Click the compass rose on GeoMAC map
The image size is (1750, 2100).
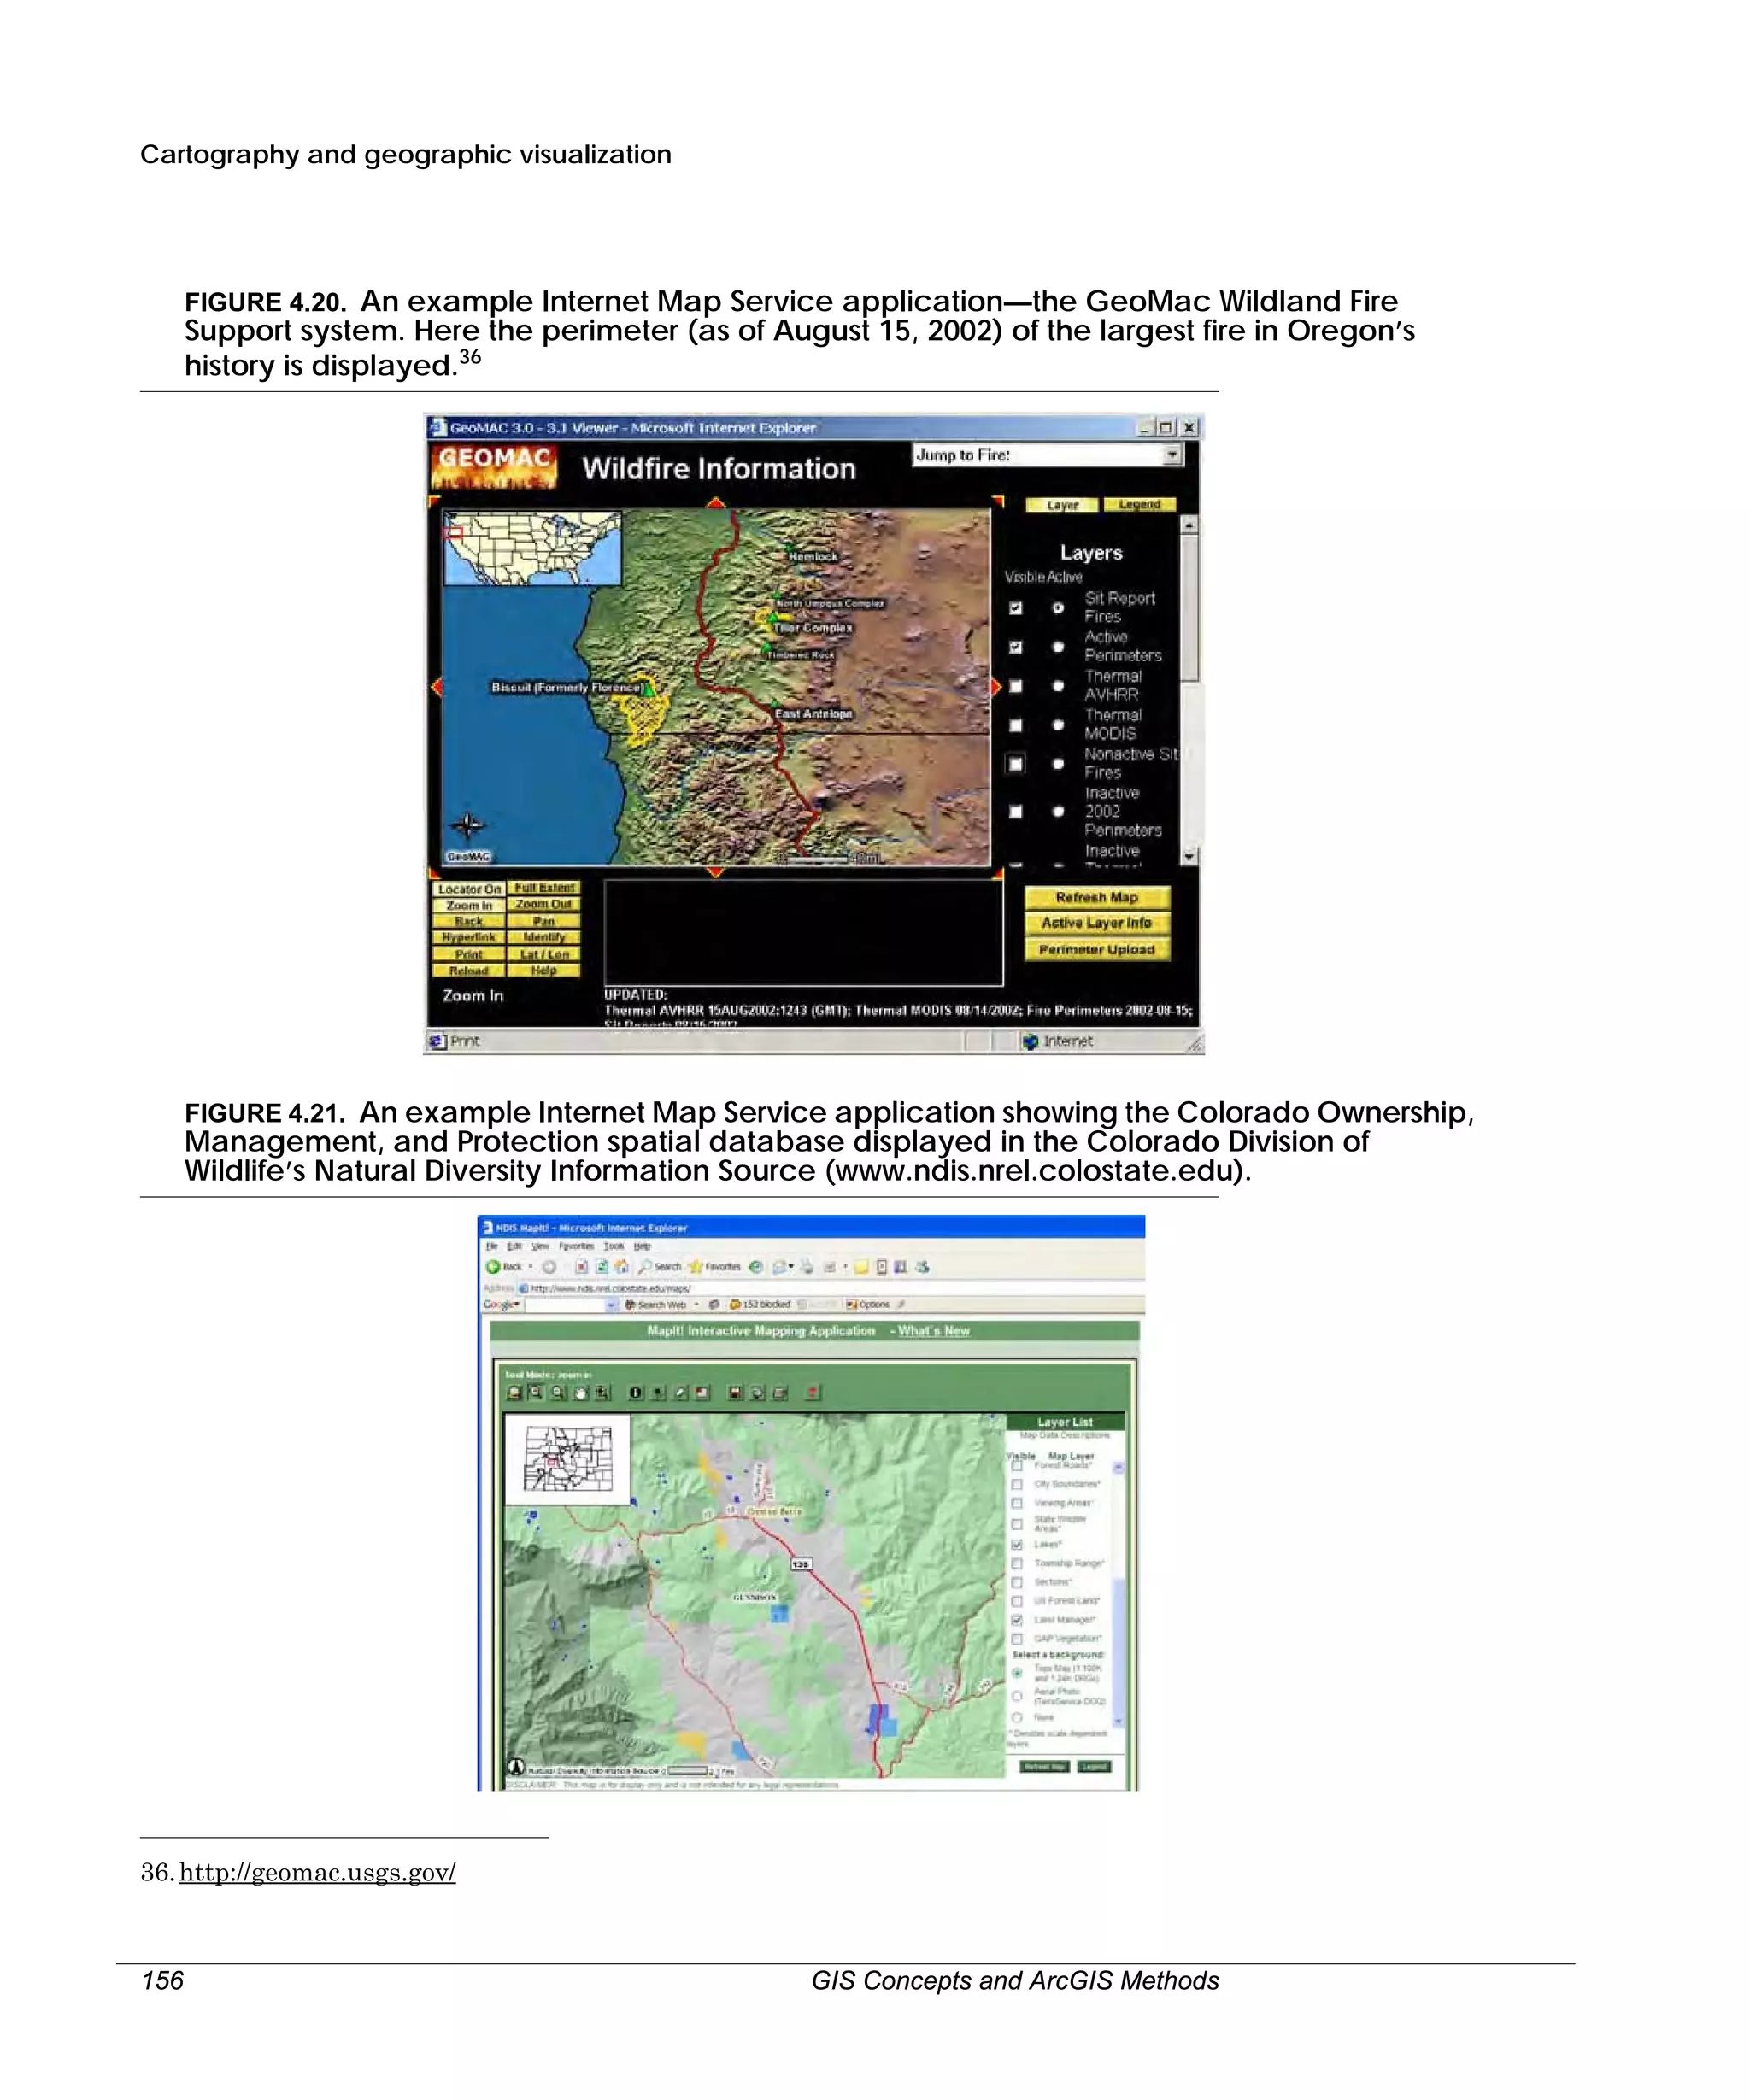467,825
